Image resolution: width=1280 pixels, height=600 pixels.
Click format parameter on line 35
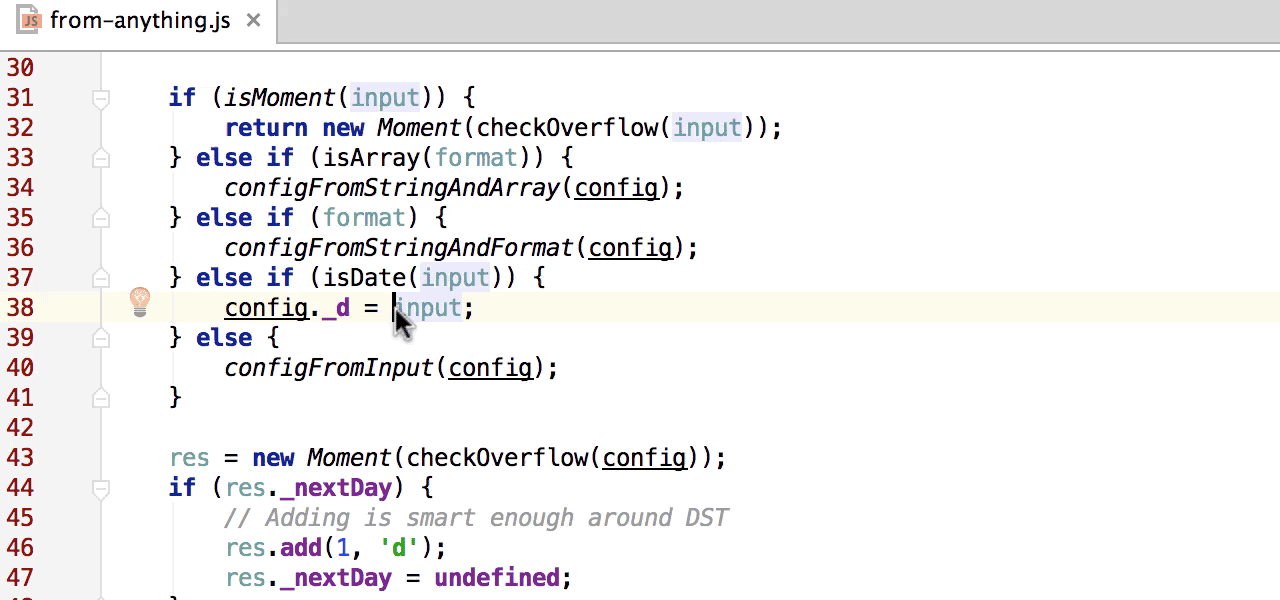tap(364, 218)
